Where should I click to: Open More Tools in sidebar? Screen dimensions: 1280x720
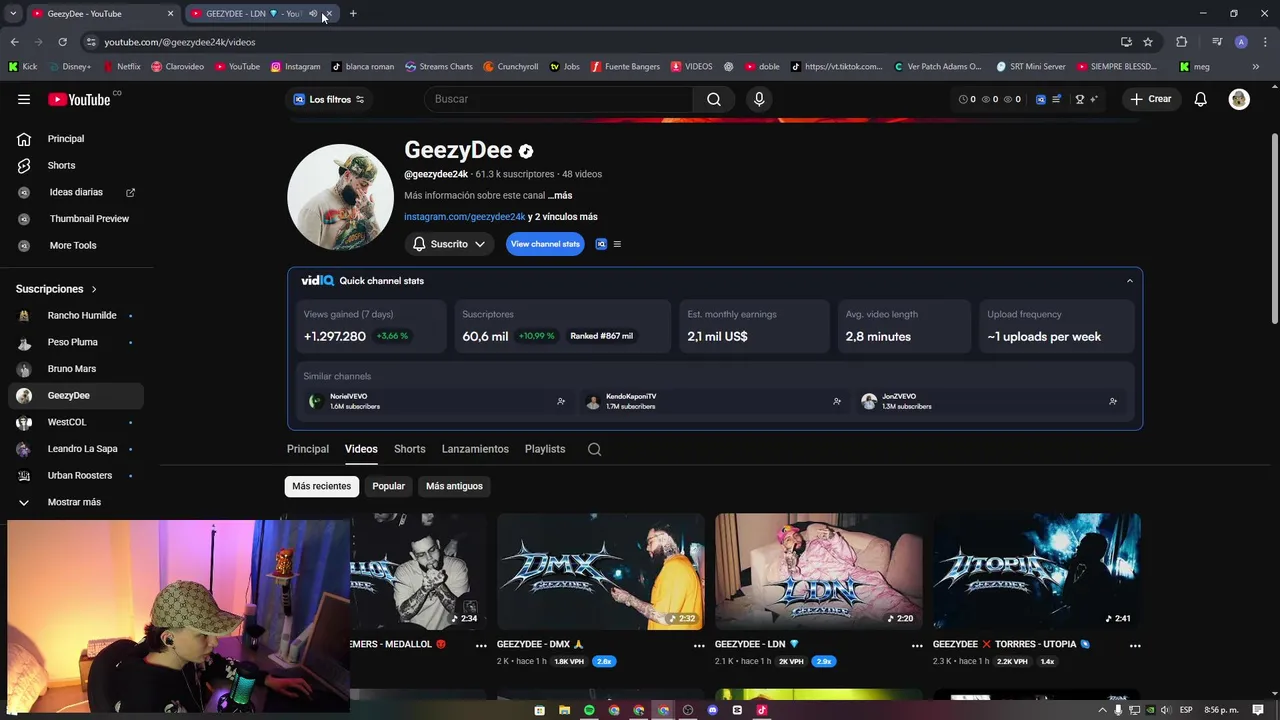[x=72, y=245]
